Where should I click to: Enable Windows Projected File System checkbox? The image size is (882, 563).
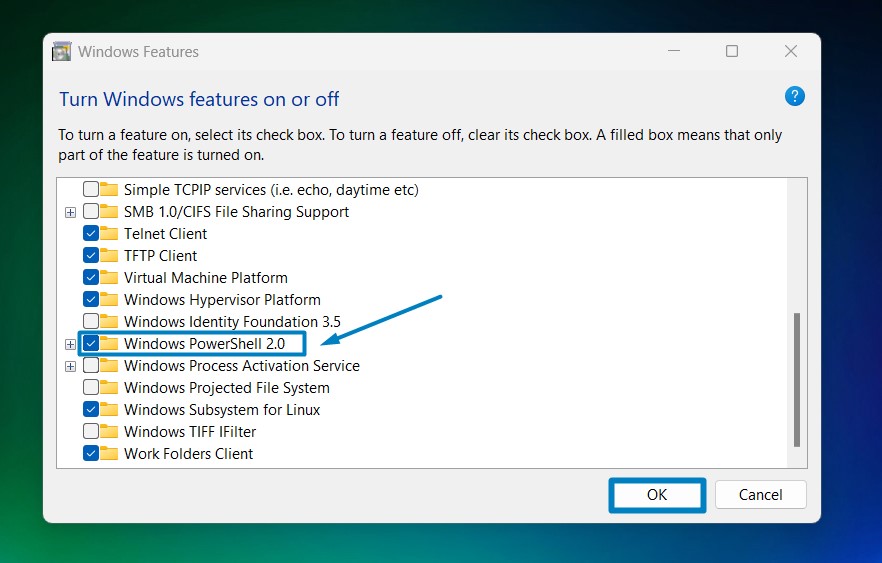click(91, 387)
